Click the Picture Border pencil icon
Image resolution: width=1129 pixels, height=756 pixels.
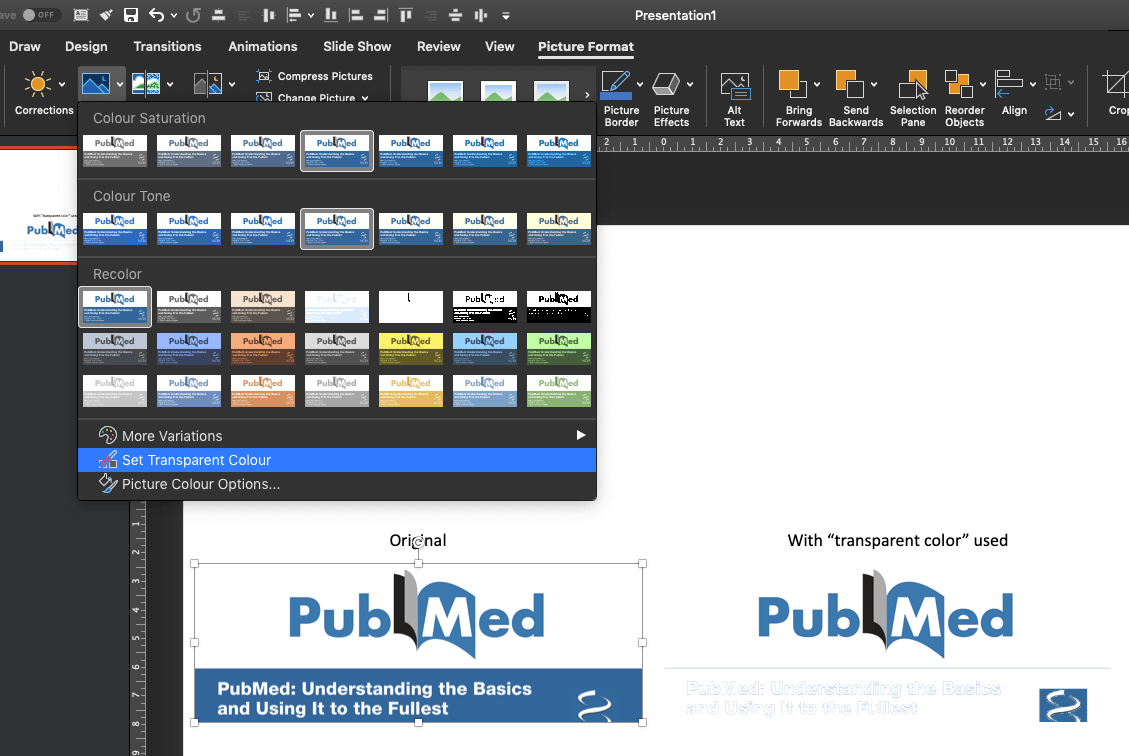(x=616, y=84)
